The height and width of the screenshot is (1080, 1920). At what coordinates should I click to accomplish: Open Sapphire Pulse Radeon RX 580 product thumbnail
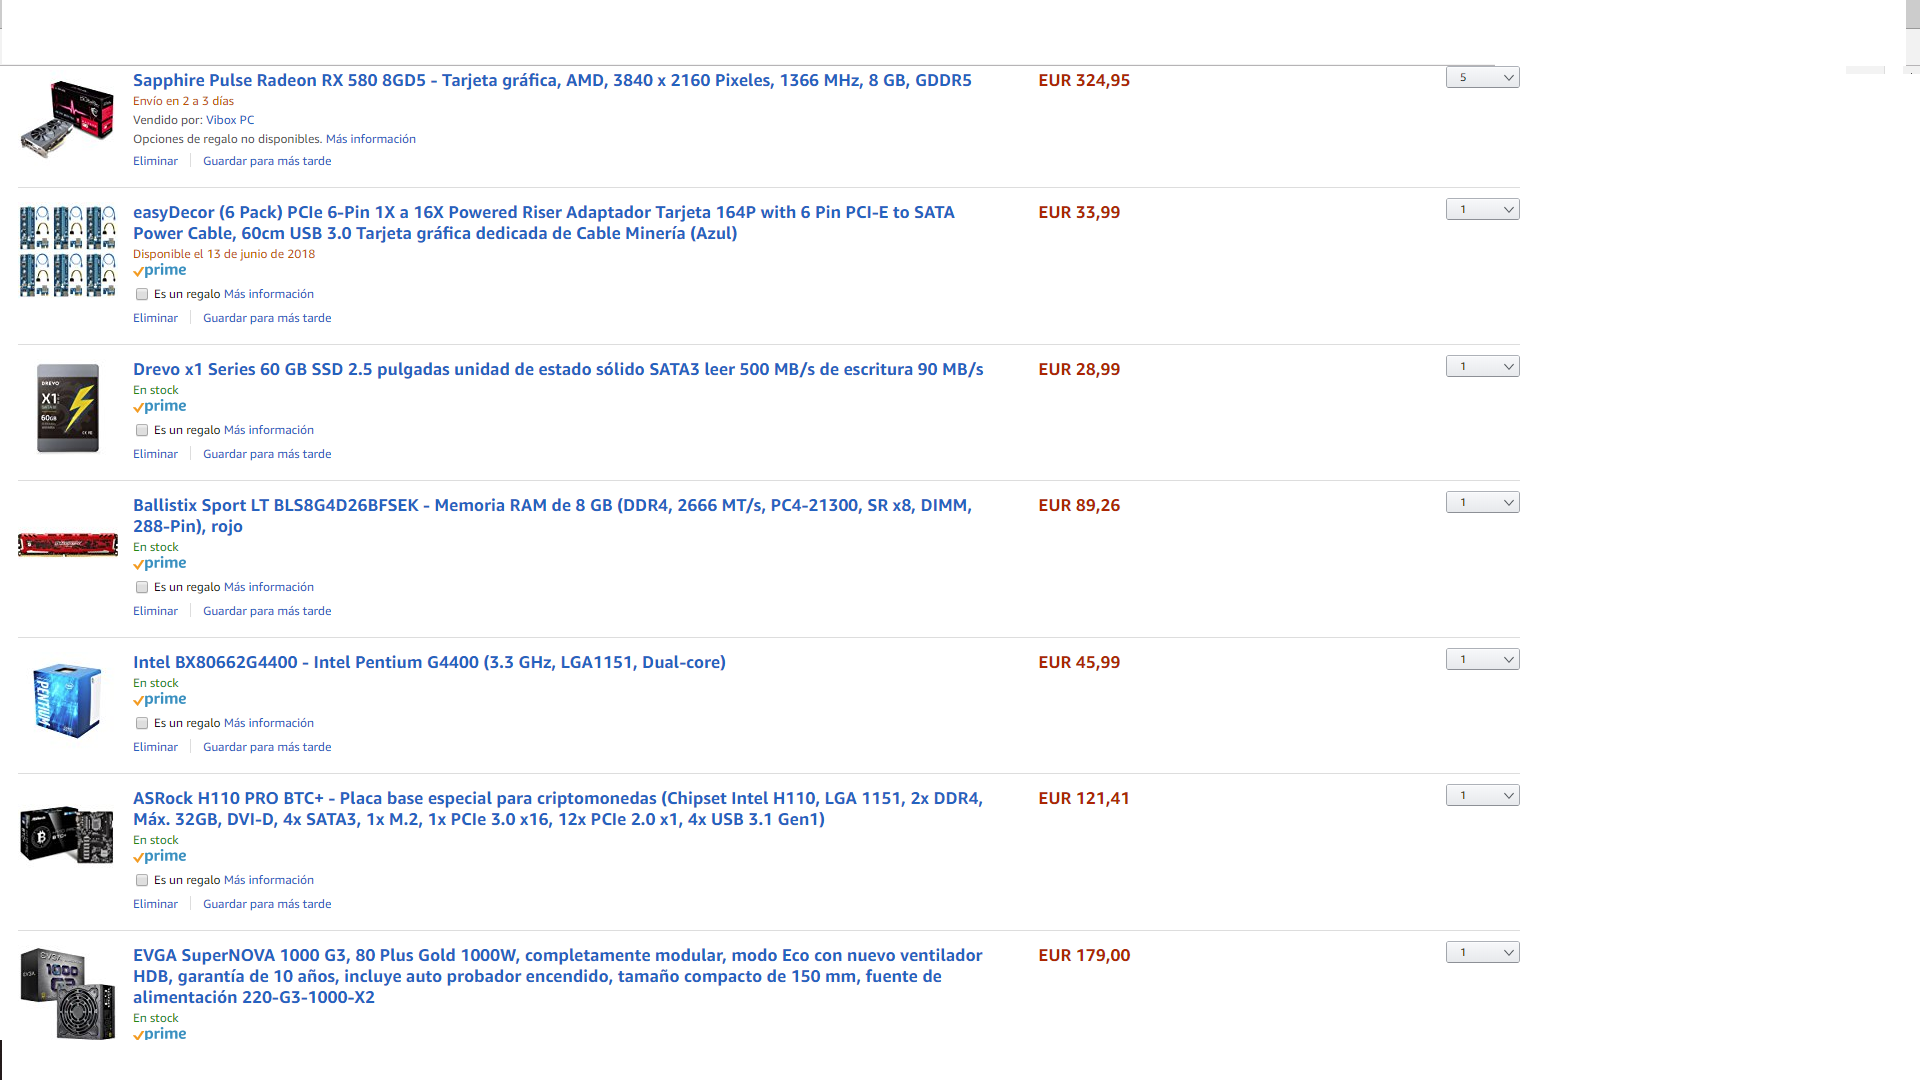tap(67, 119)
